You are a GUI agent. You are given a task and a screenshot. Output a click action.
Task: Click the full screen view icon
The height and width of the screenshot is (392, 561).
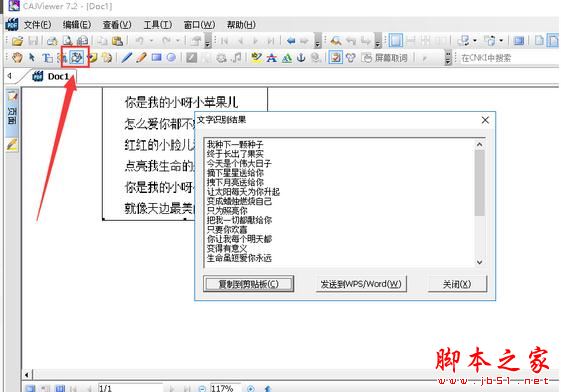(519, 41)
